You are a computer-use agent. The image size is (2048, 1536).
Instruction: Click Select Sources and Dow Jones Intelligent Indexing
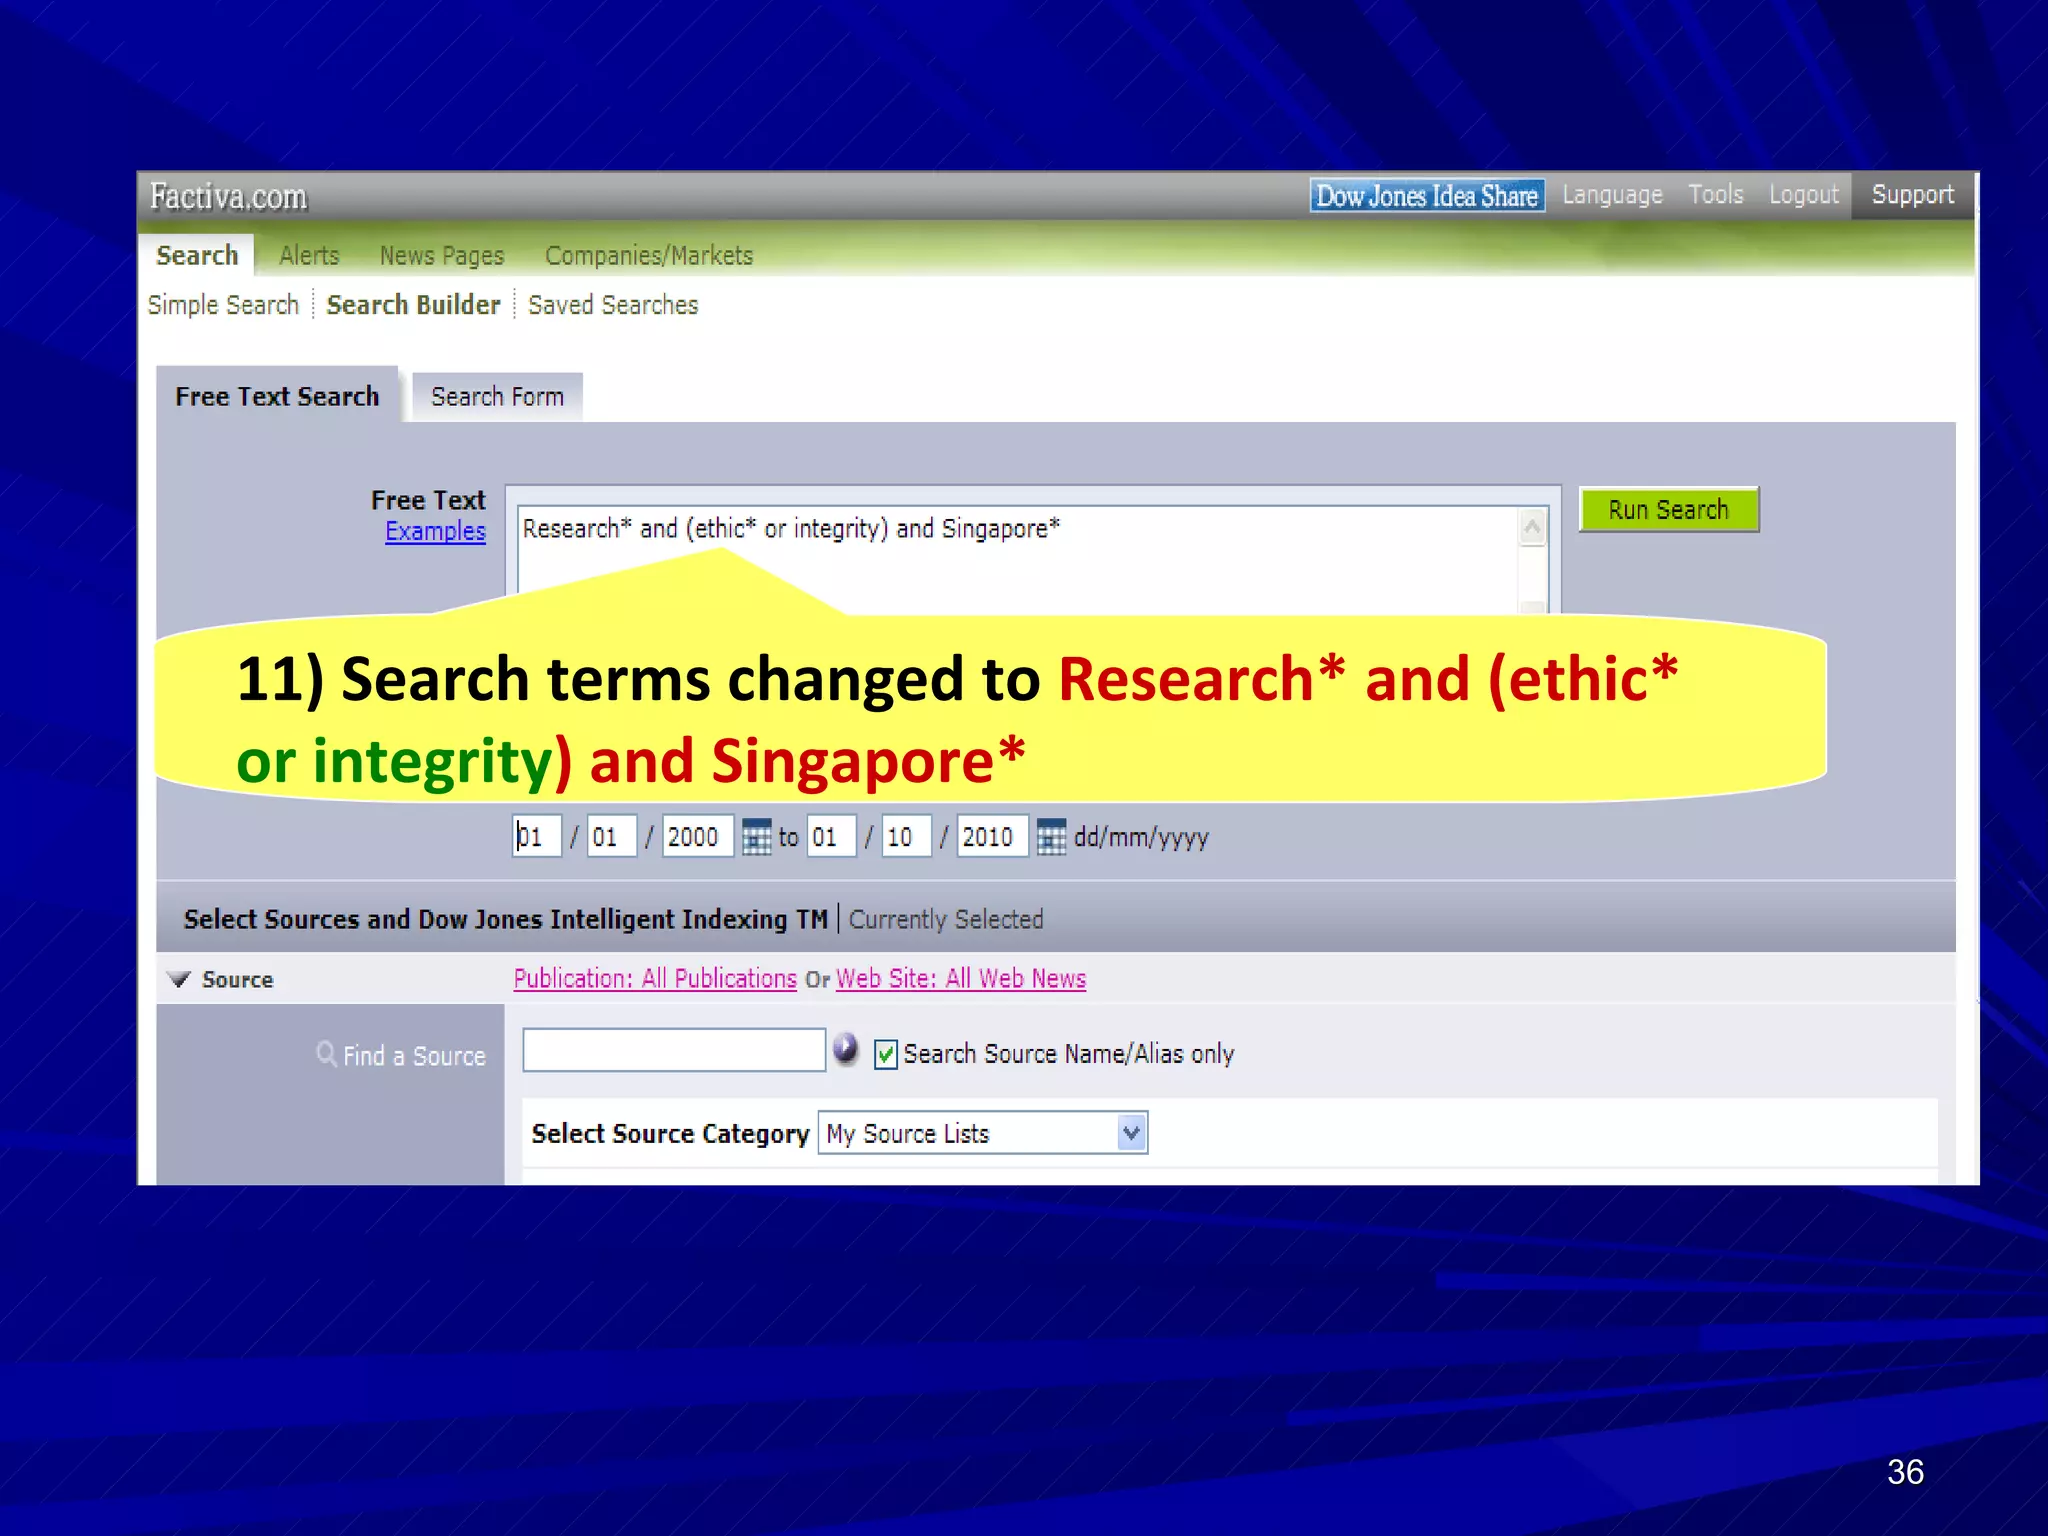[x=506, y=919]
